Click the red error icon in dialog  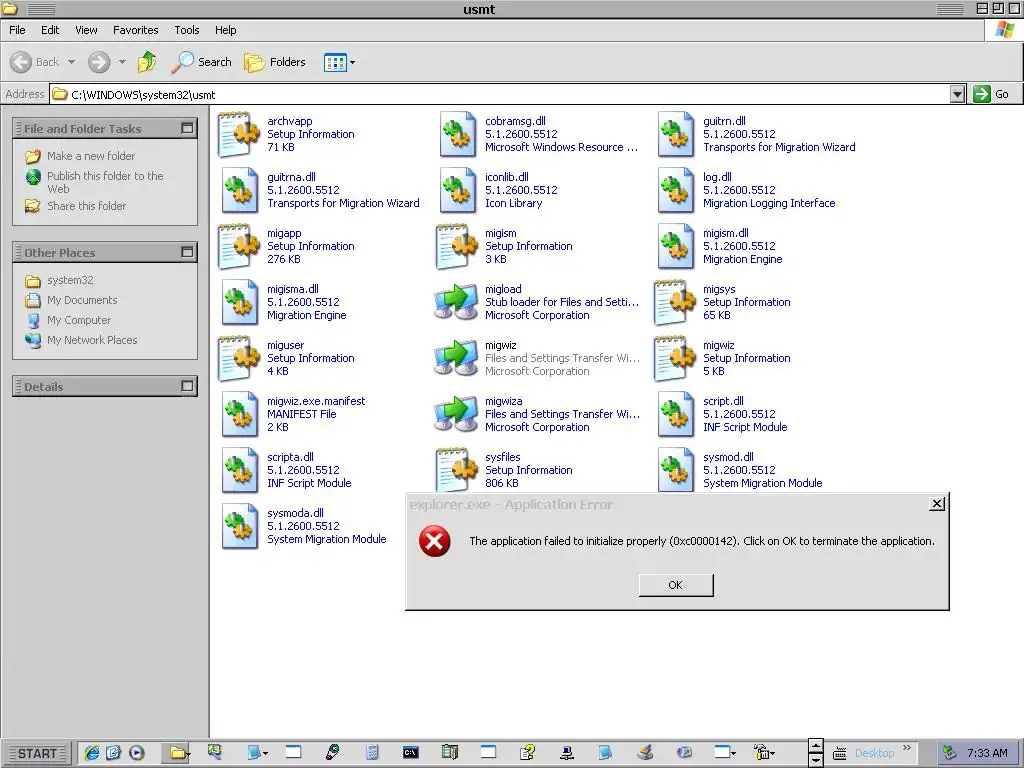tap(435, 541)
